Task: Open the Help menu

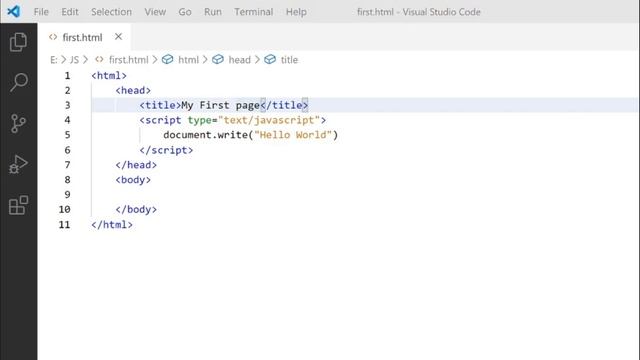Action: coord(296,12)
